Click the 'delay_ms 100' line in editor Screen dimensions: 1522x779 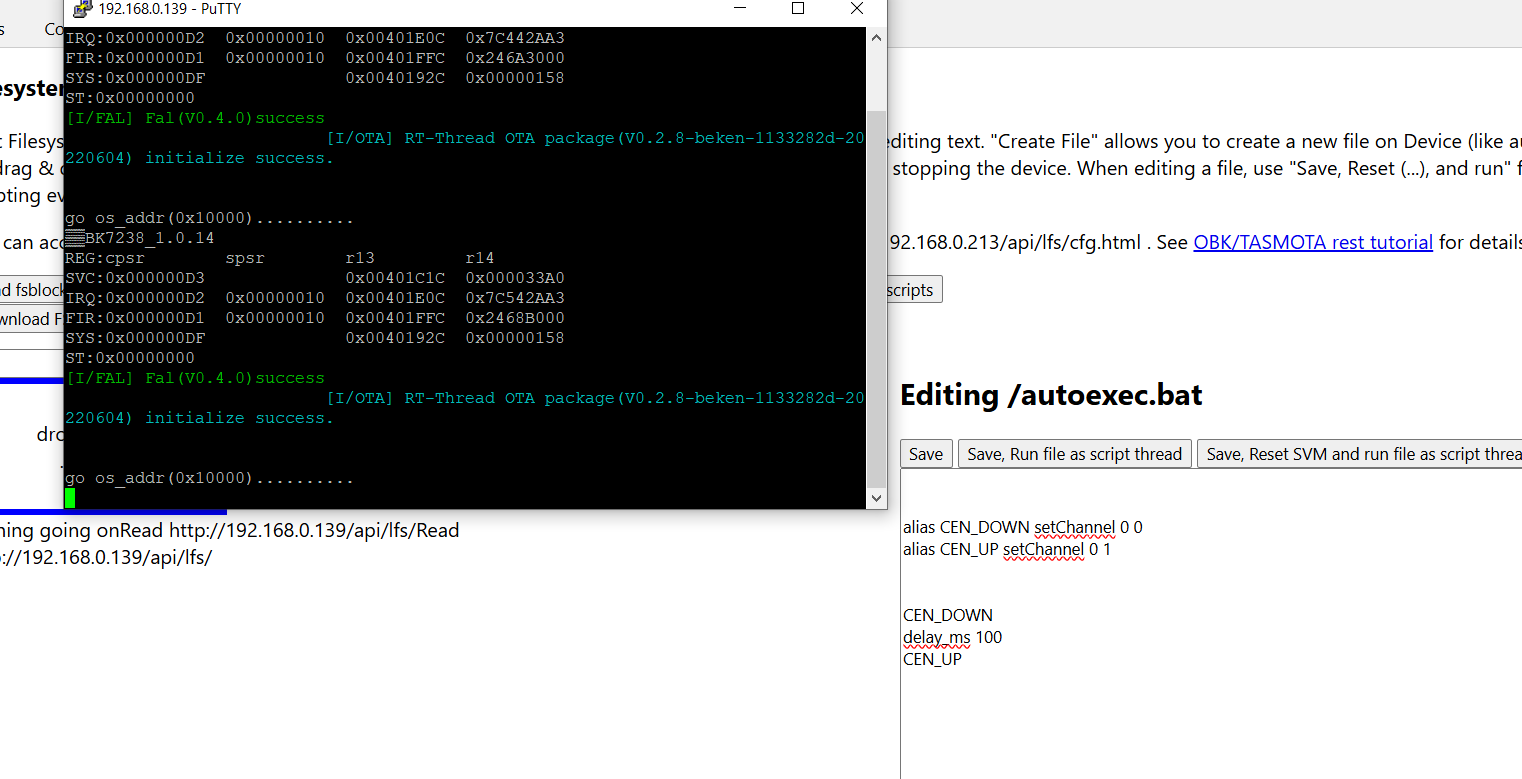952,637
